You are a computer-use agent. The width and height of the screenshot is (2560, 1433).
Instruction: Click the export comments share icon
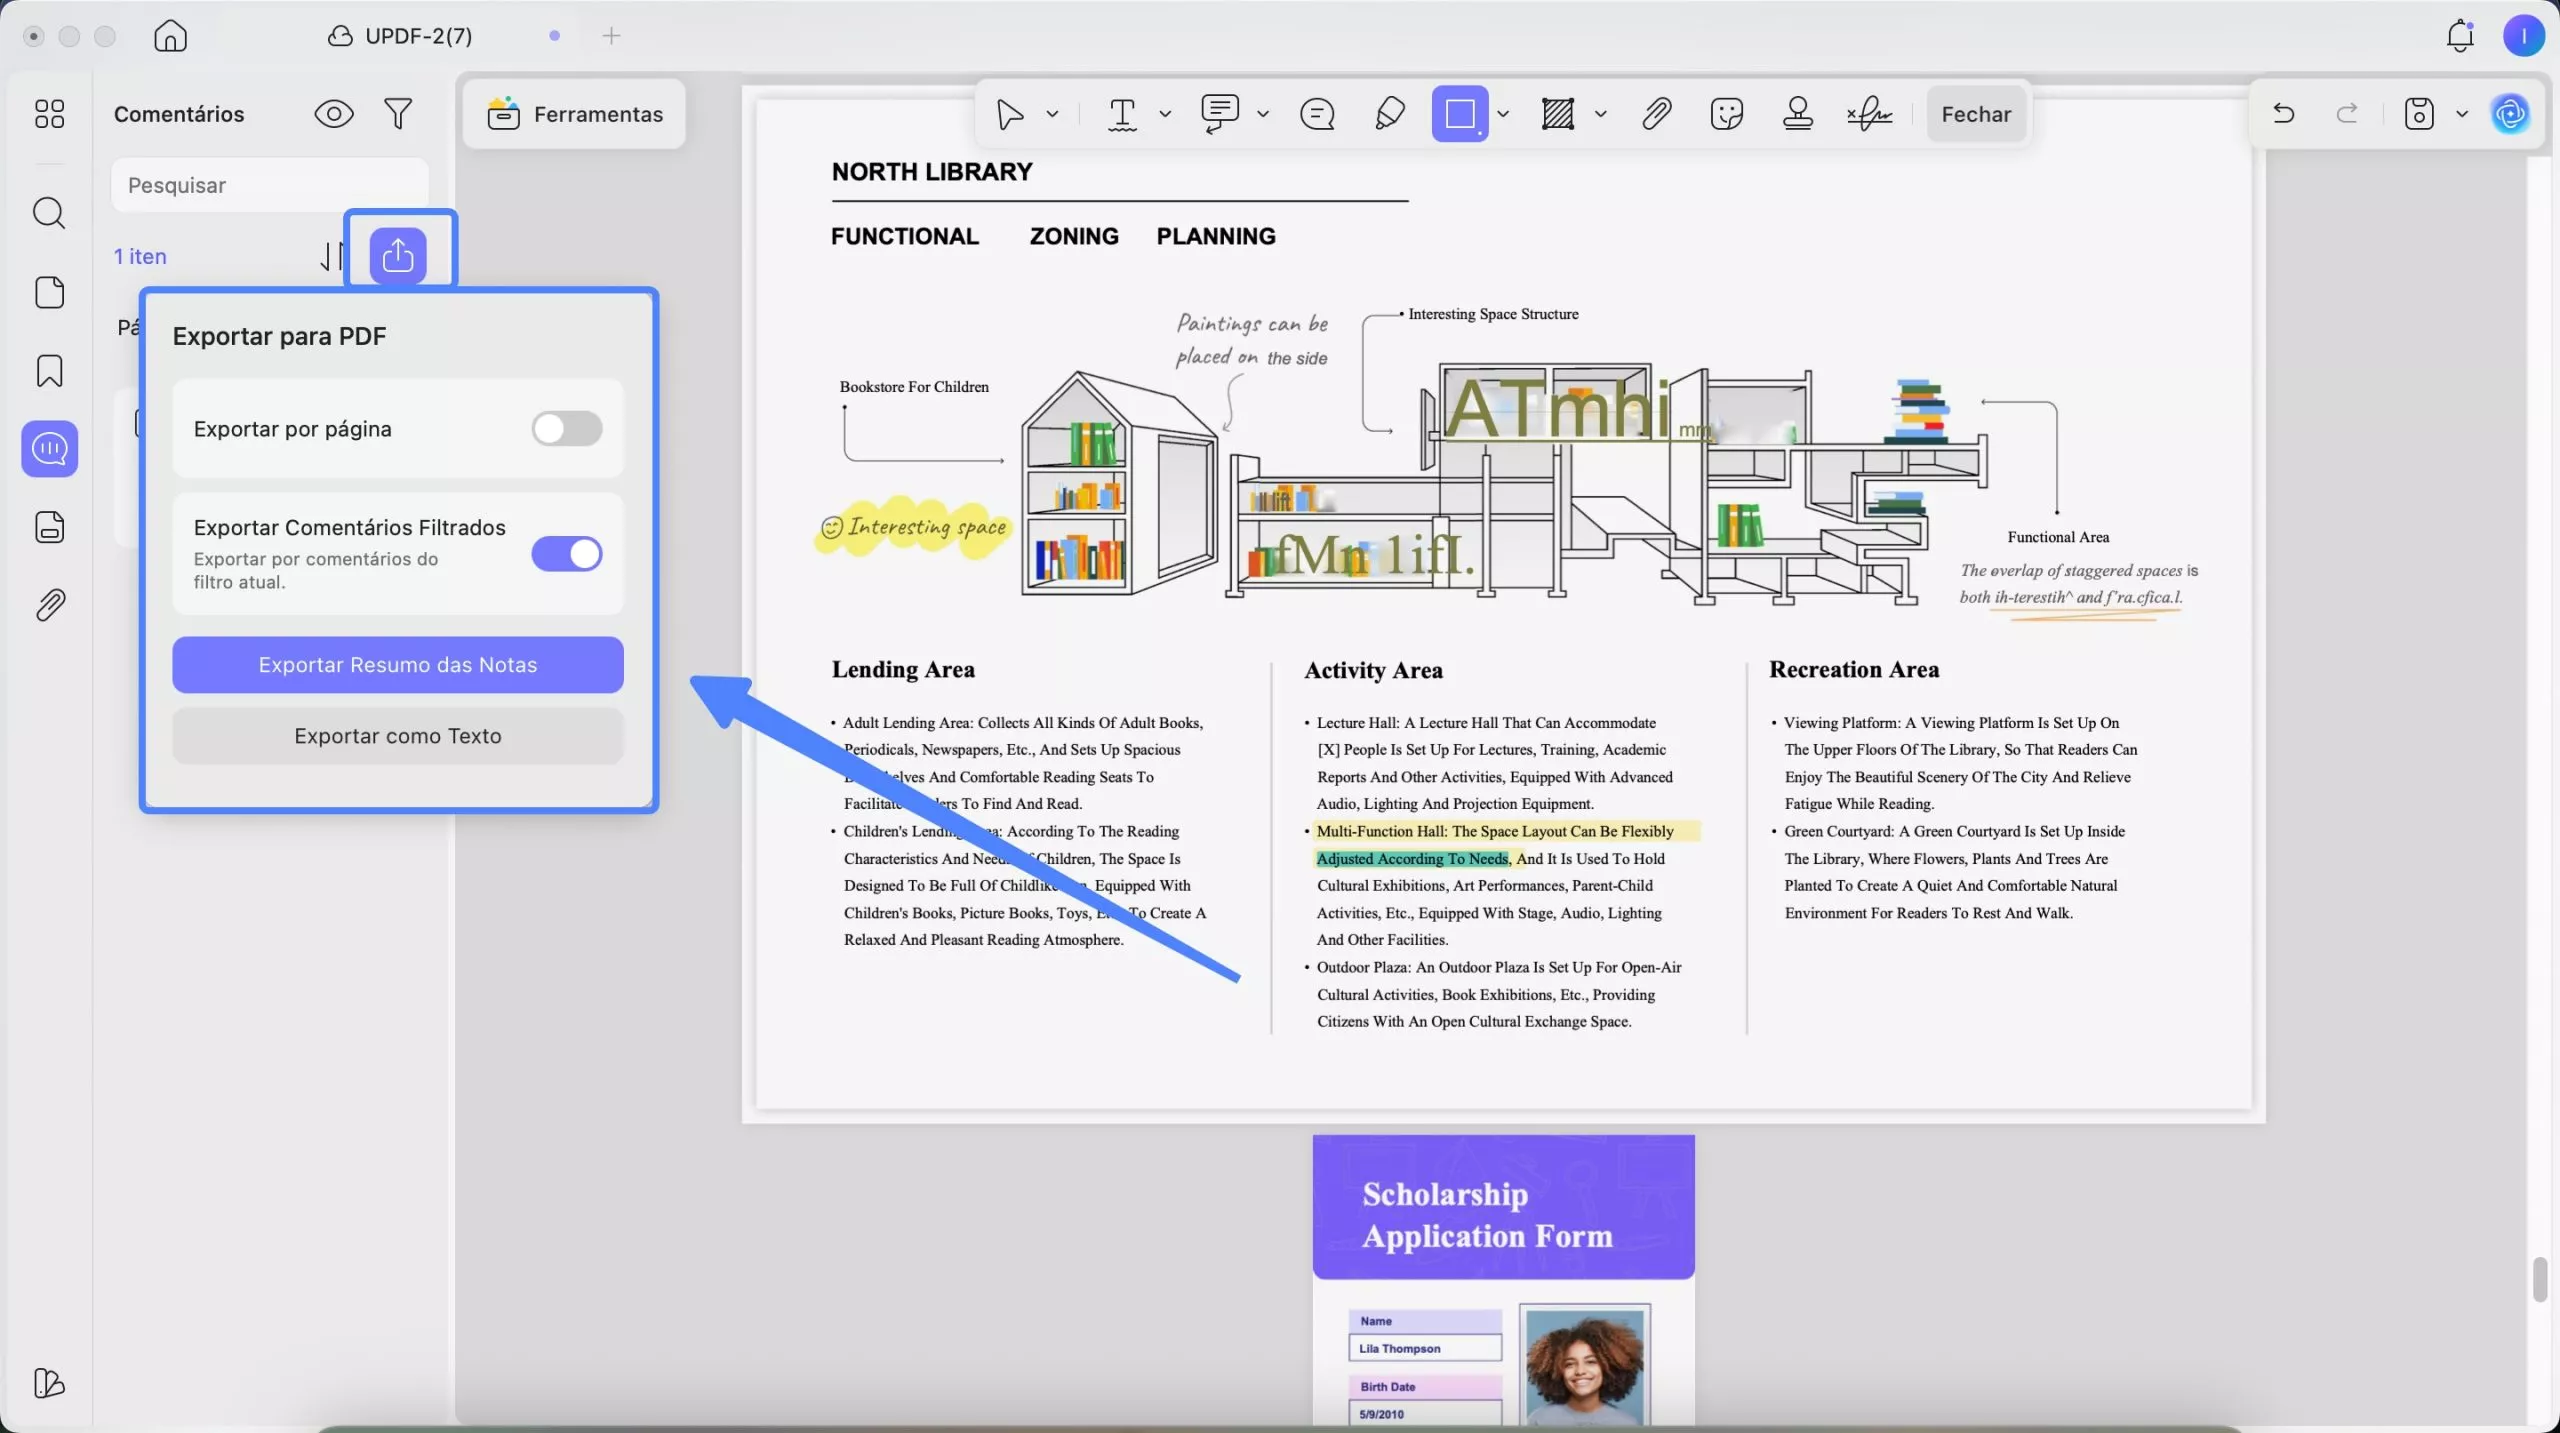398,256
